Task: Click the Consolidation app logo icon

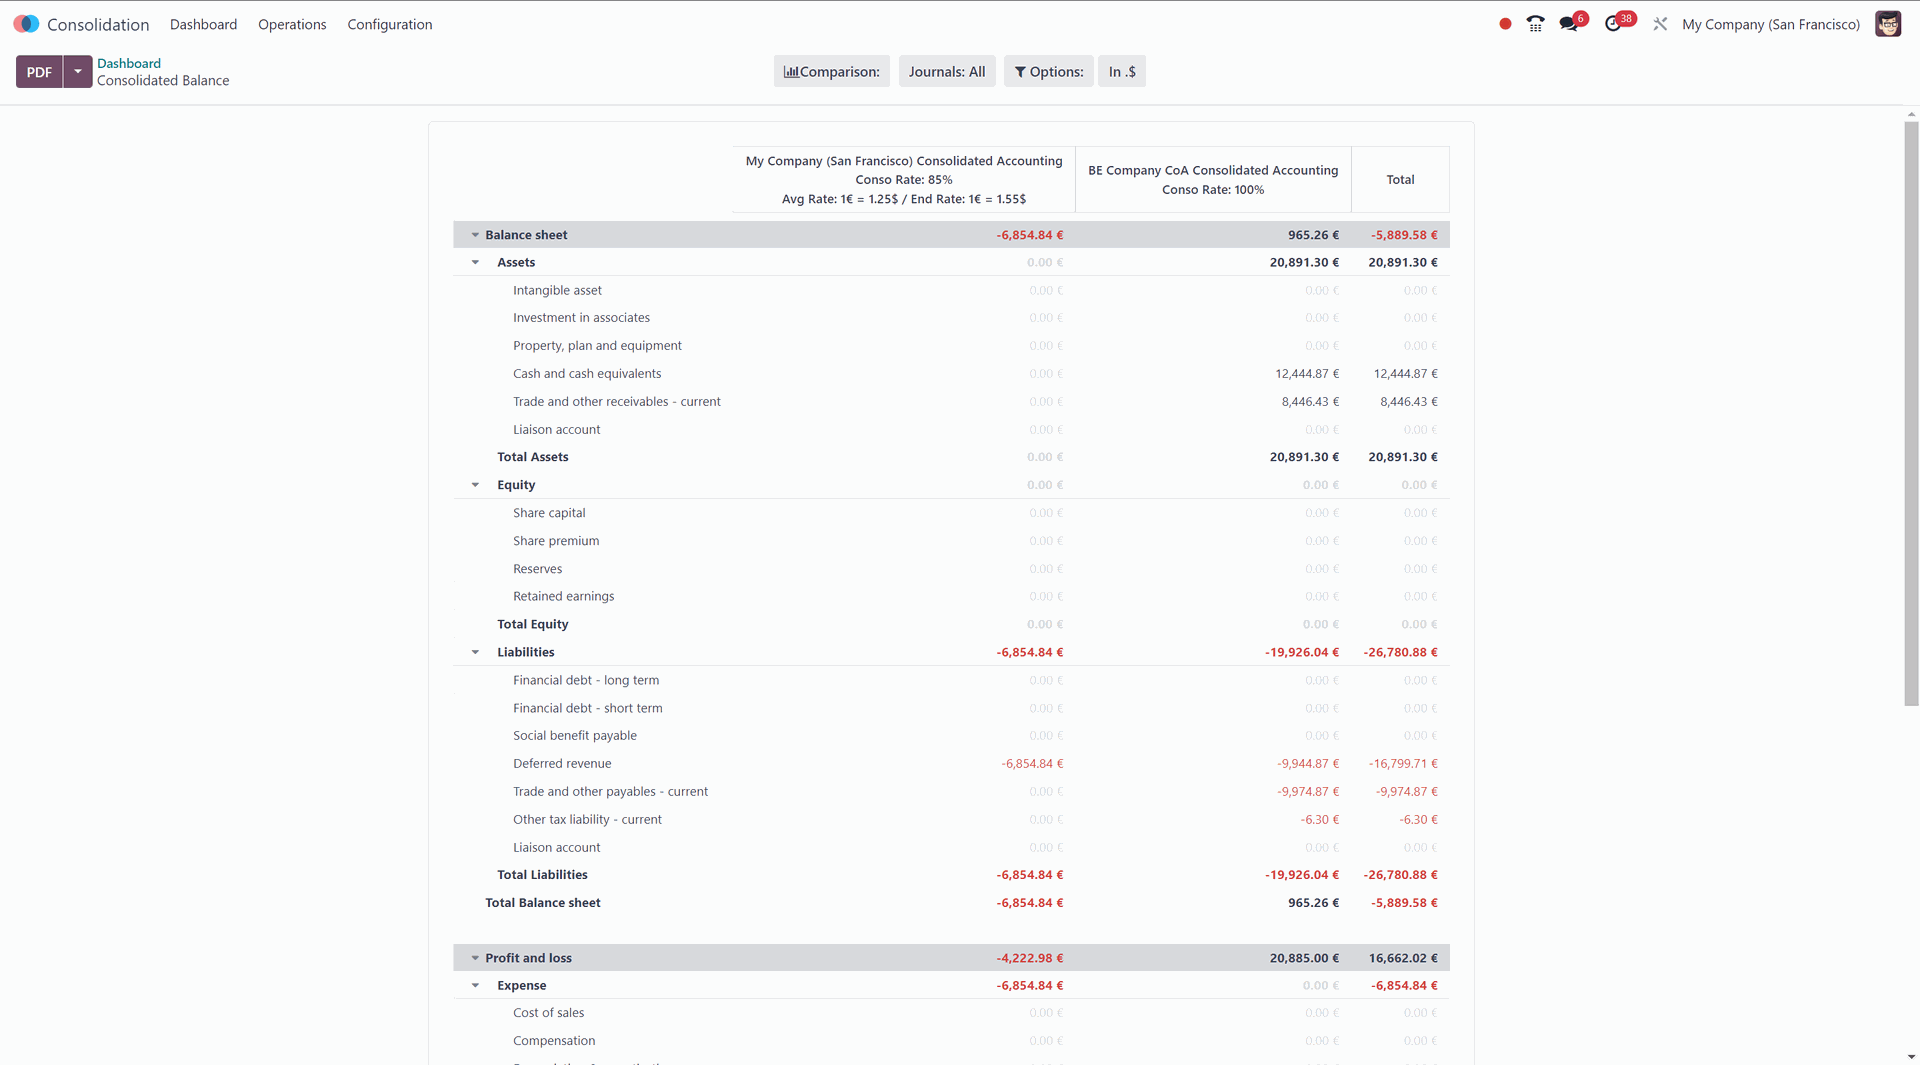Action: coord(26,24)
